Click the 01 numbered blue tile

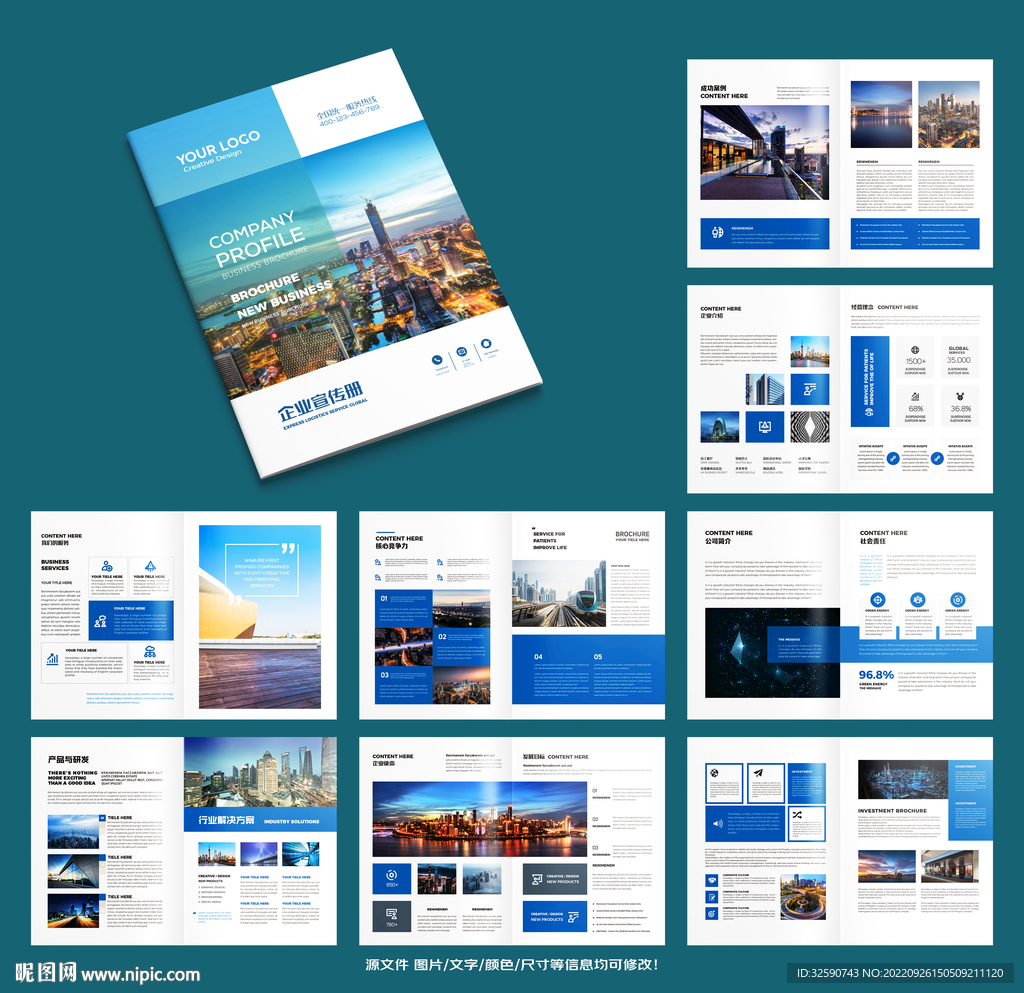pos(404,608)
